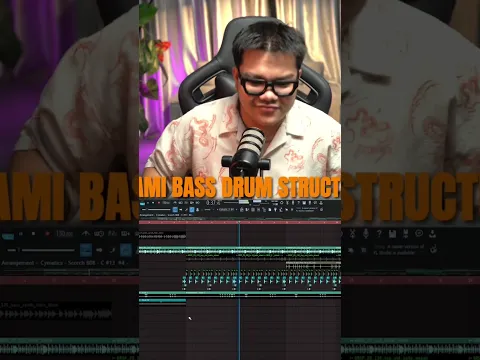Click the question mark help icon in the sharp center toolbar
Screen dimensions: 480x360
298,203
